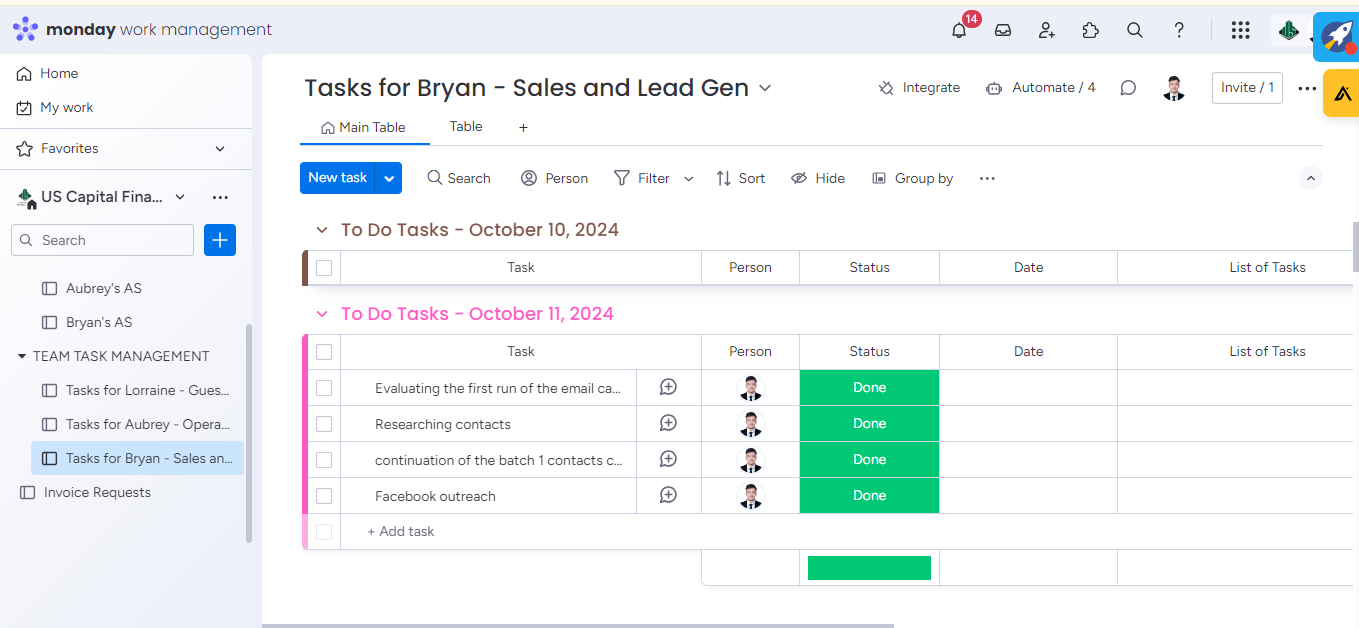
Task: Click the Invite / 1 button
Action: (1247, 88)
